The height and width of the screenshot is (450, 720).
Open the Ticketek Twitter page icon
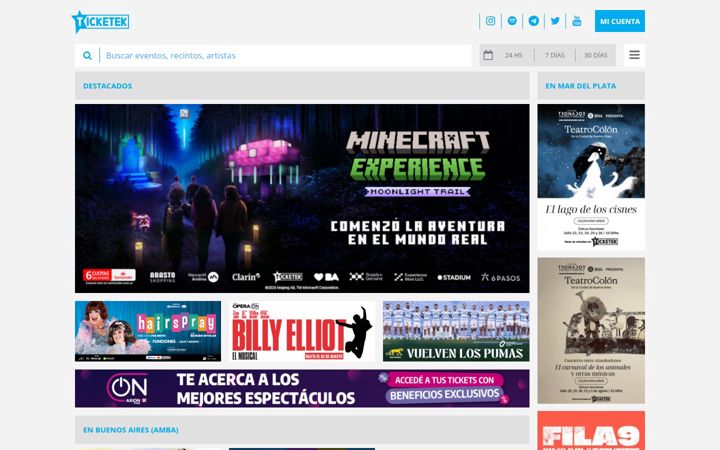[555, 21]
